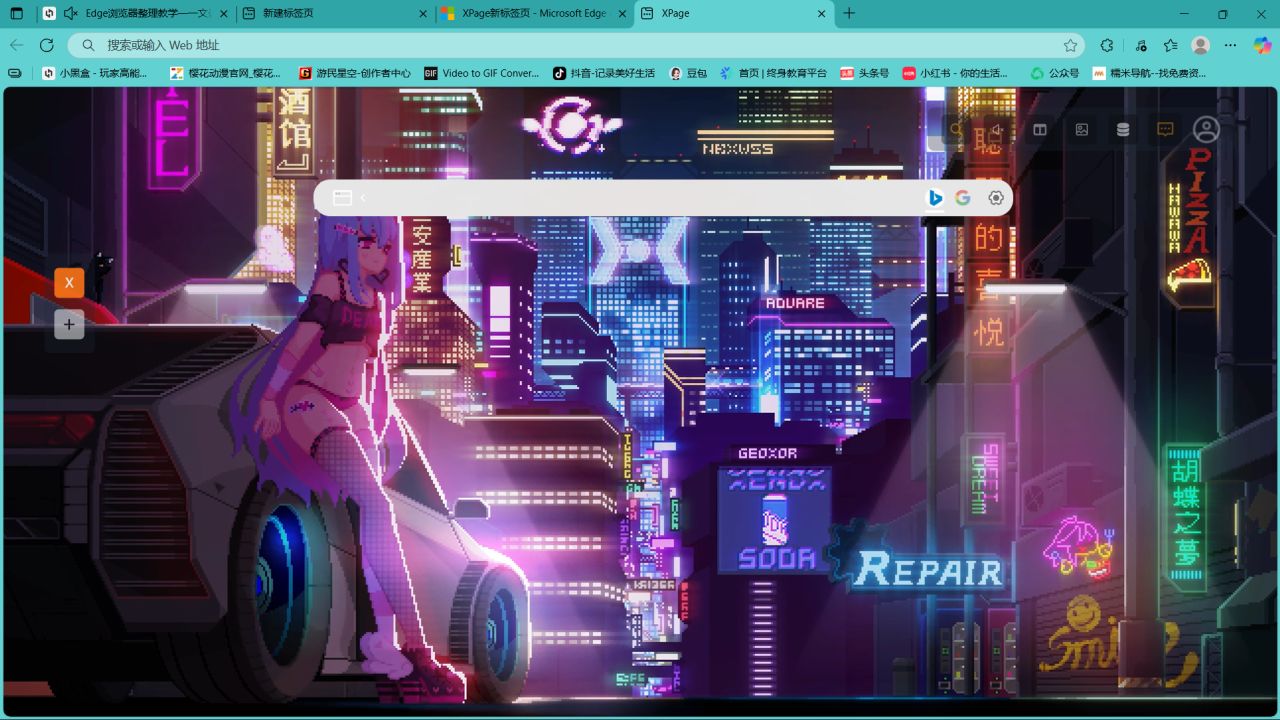Toggle XPage wallpaper sound mute
1280x720 pixels.
coord(997,129)
